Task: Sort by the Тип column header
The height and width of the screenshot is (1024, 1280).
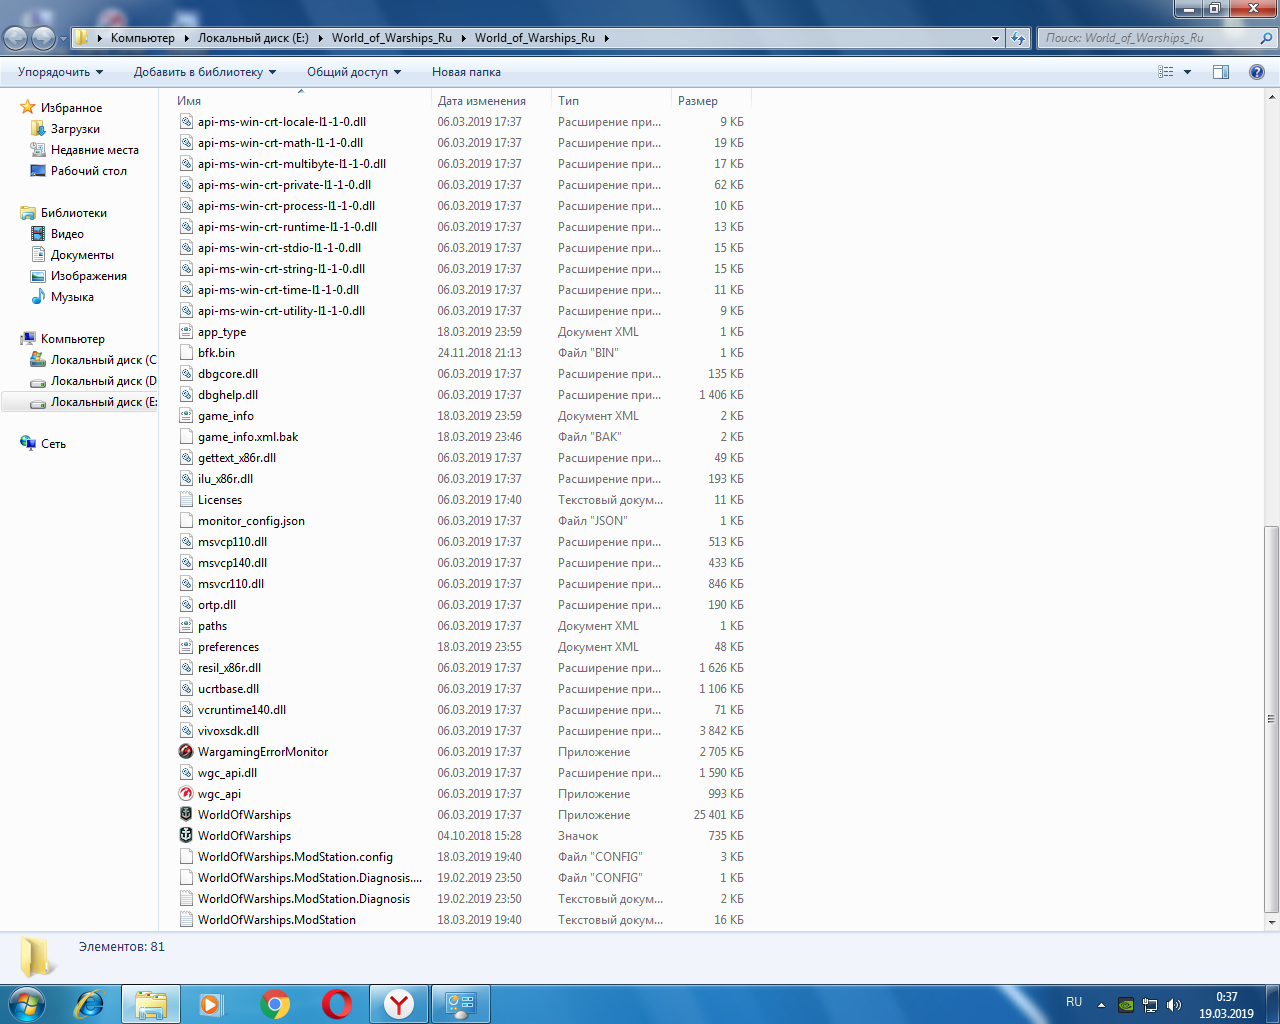Action: (612, 101)
